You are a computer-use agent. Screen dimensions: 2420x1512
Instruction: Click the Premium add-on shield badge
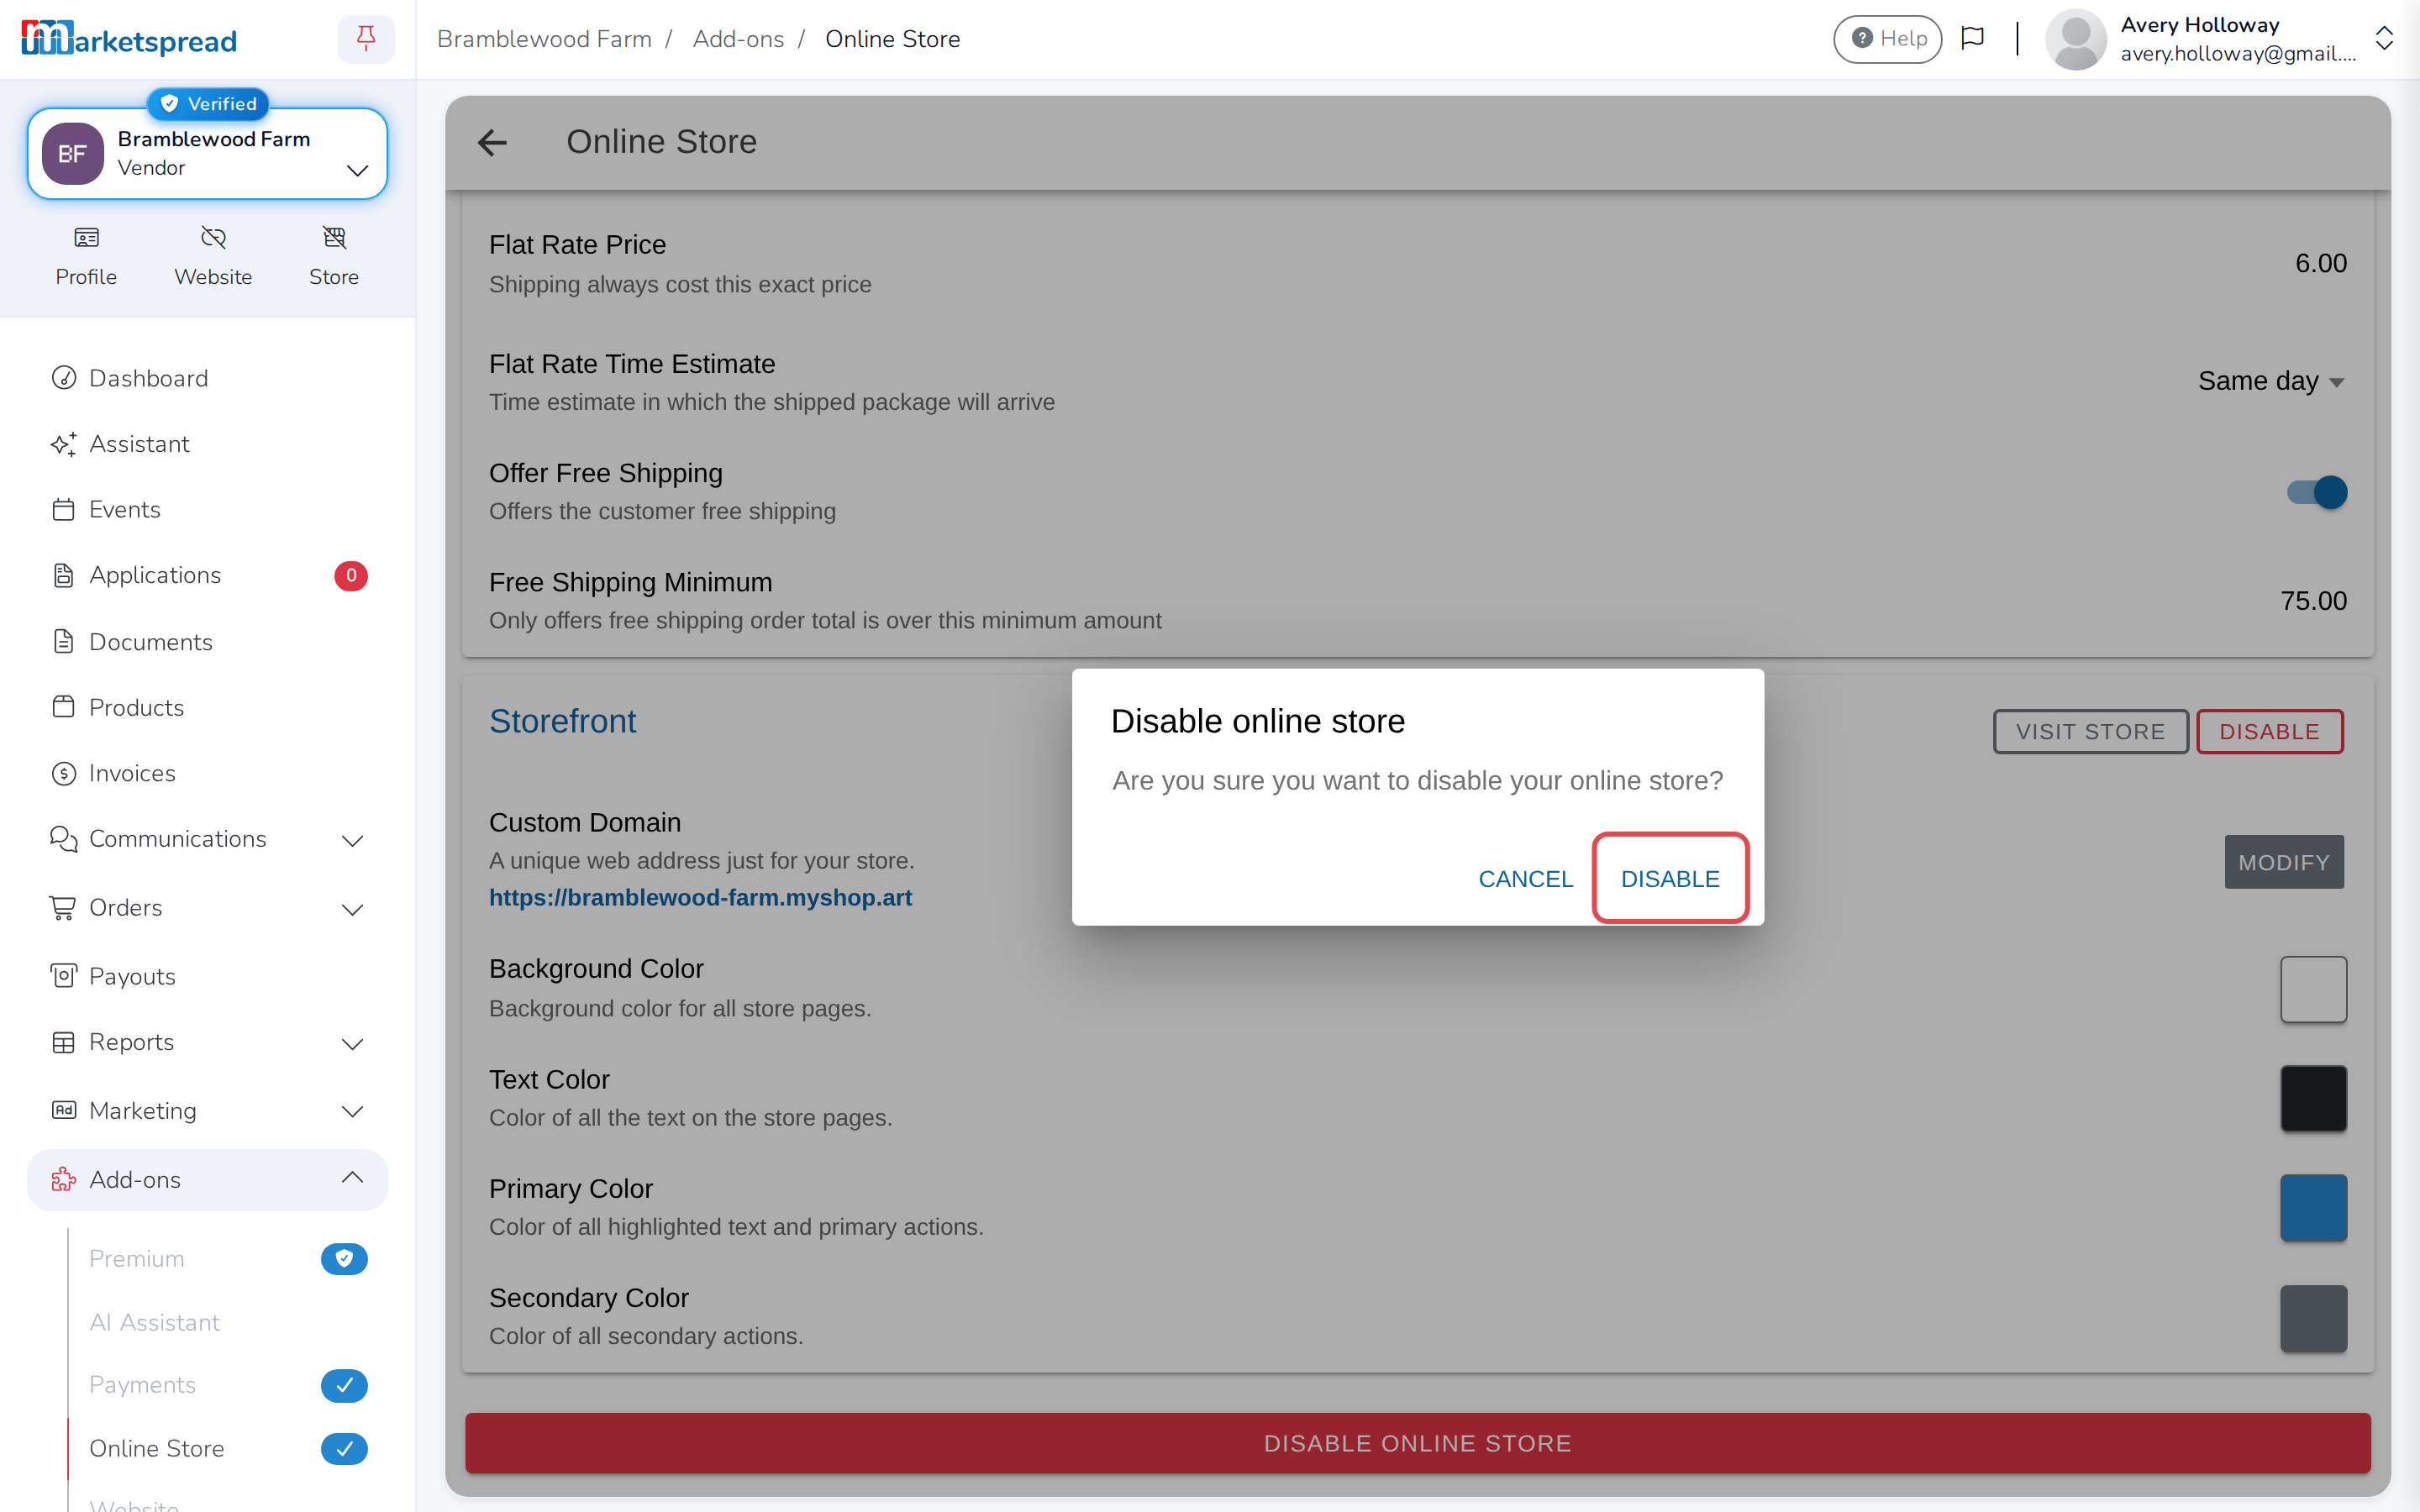[344, 1258]
